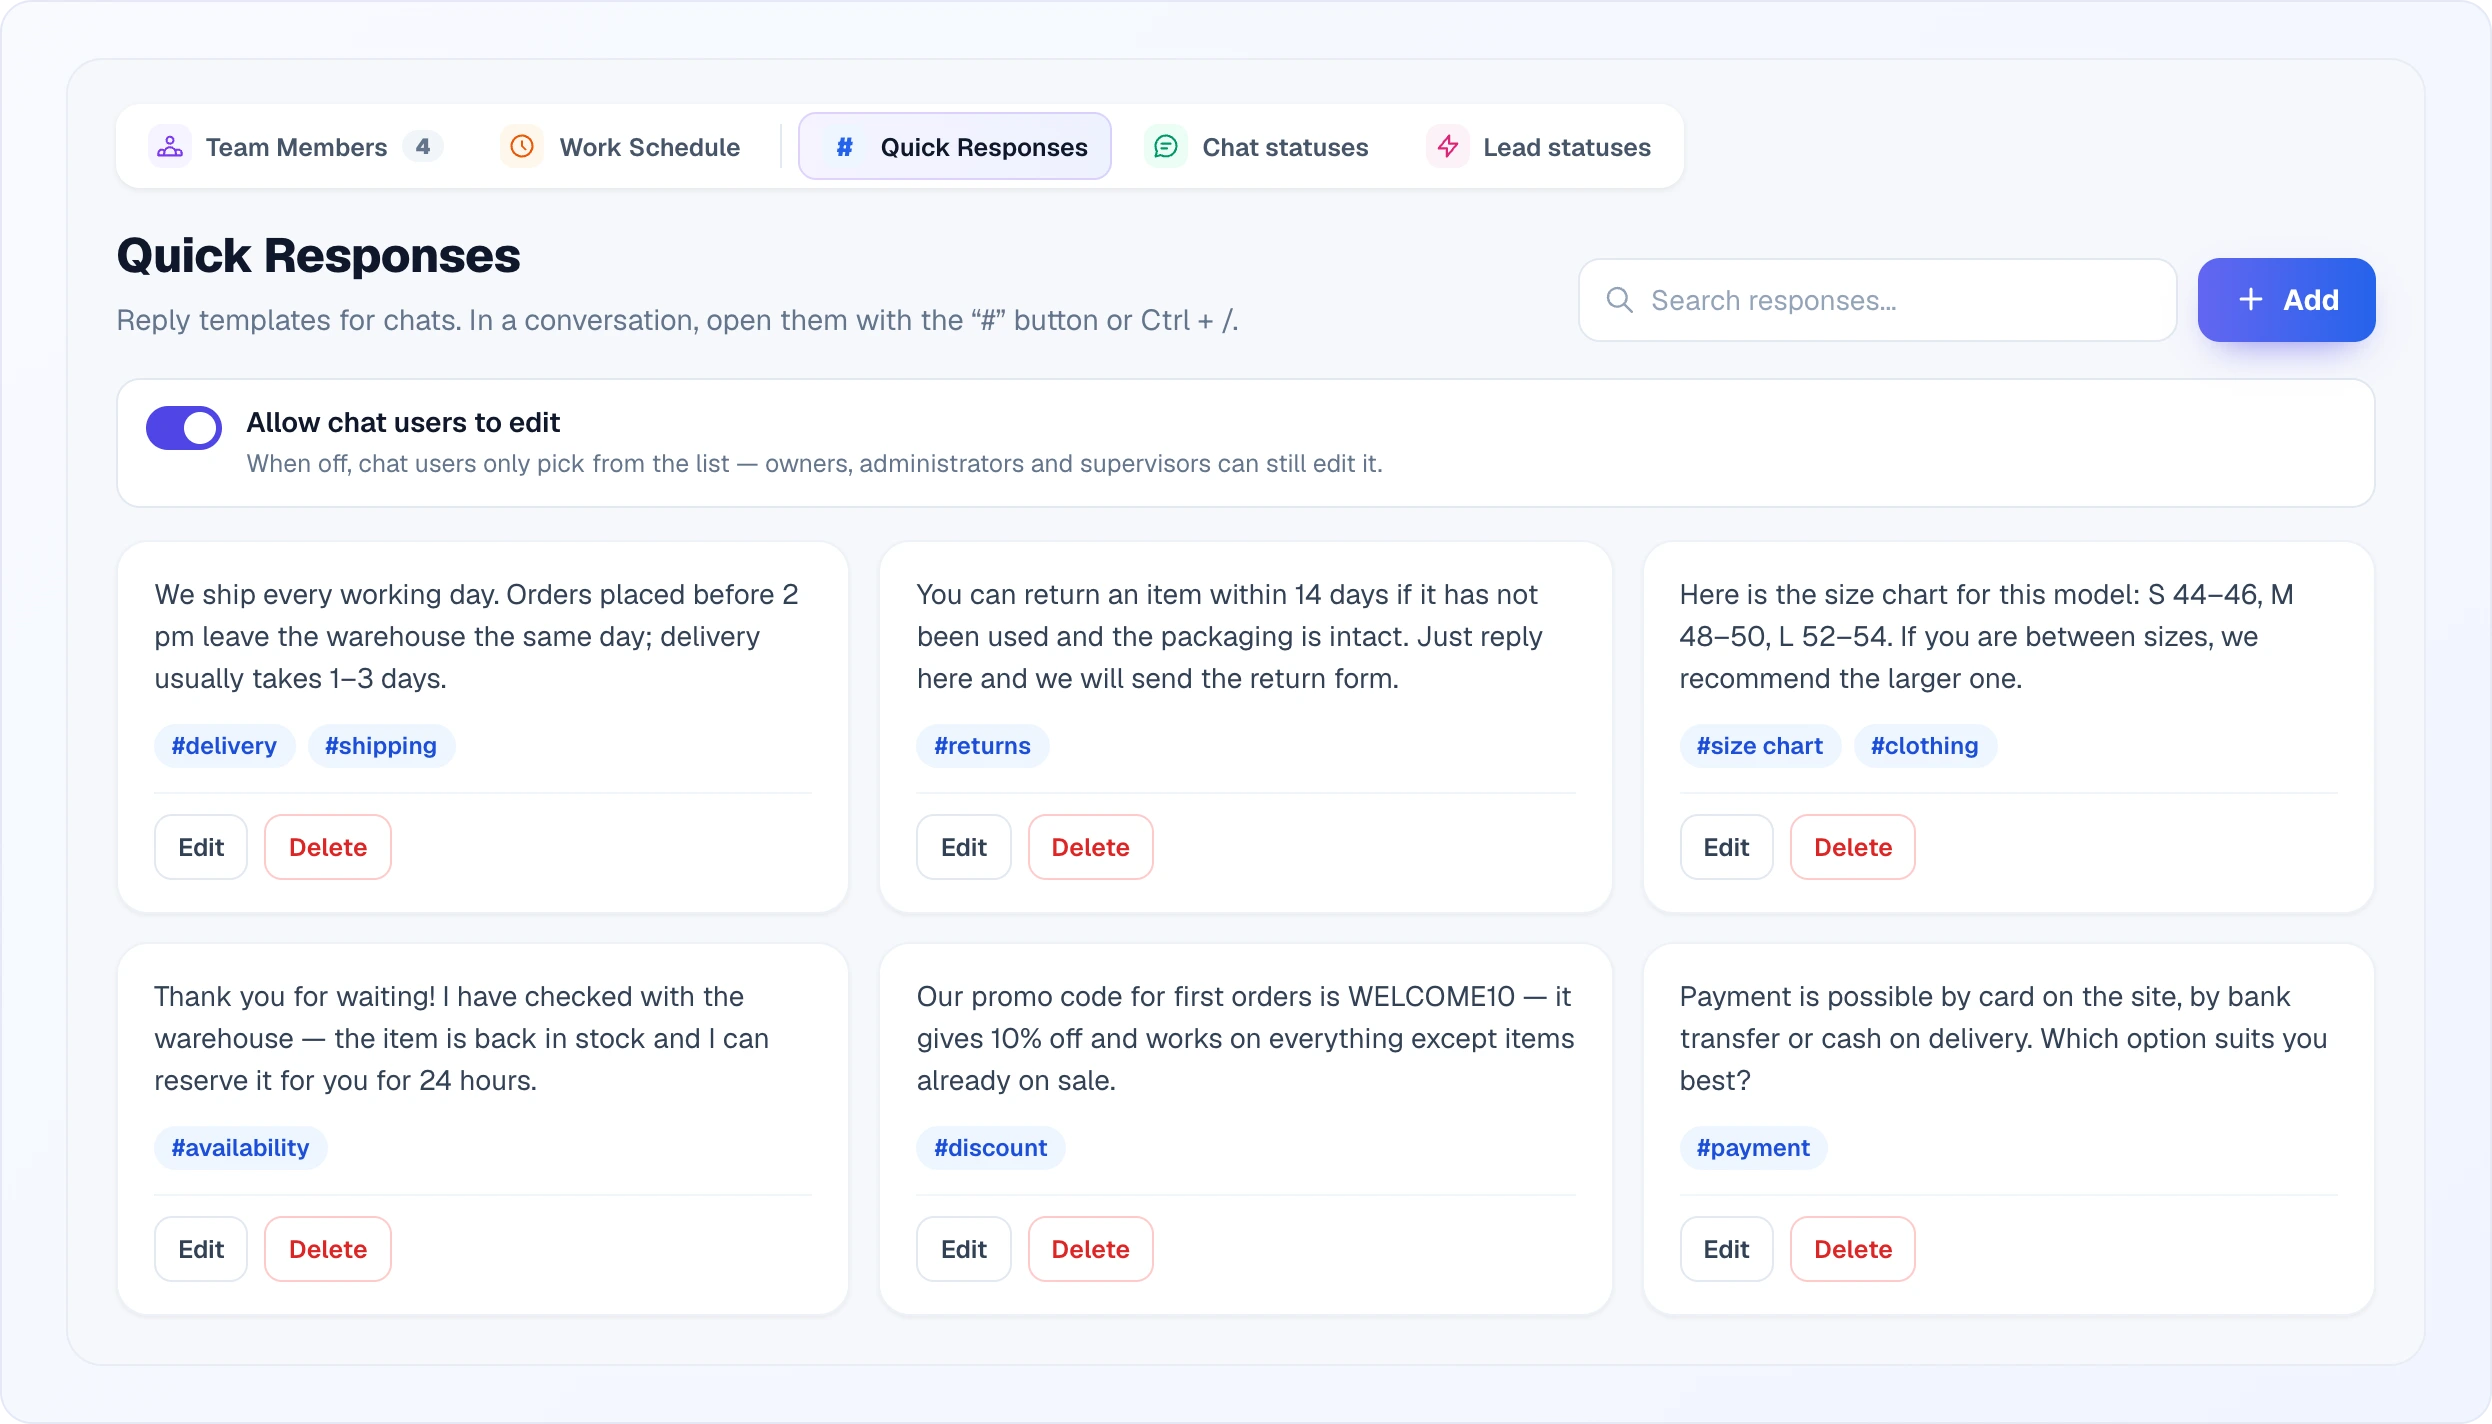Delete the shipping working day response
Image resolution: width=2492 pixels, height=1424 pixels.
328,847
